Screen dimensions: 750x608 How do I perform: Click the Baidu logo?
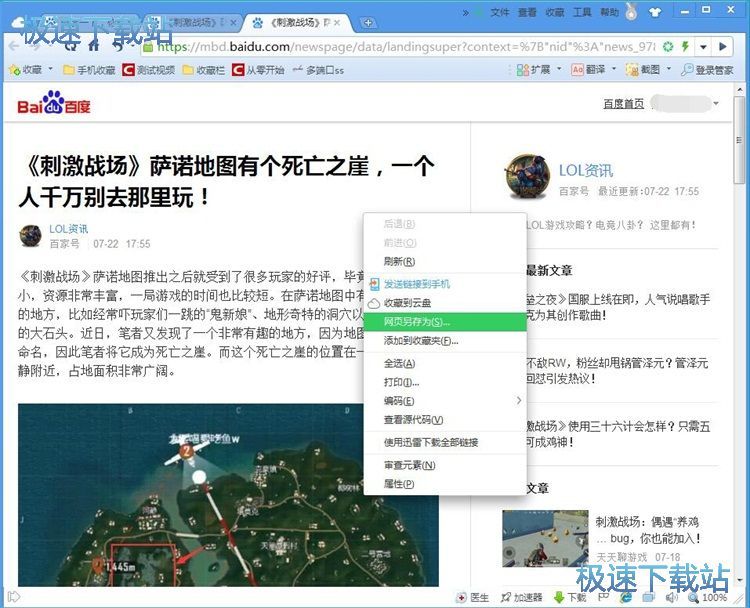tap(54, 105)
